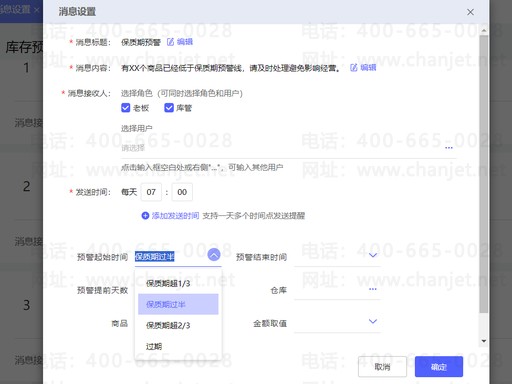This screenshot has height=384, width=512.
Task: Expand the 预警结束时间 dropdown
Action: [x=373, y=255]
